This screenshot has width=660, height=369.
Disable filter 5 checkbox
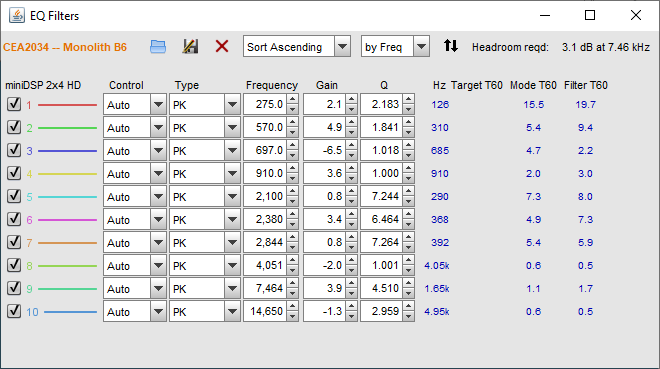(14, 196)
